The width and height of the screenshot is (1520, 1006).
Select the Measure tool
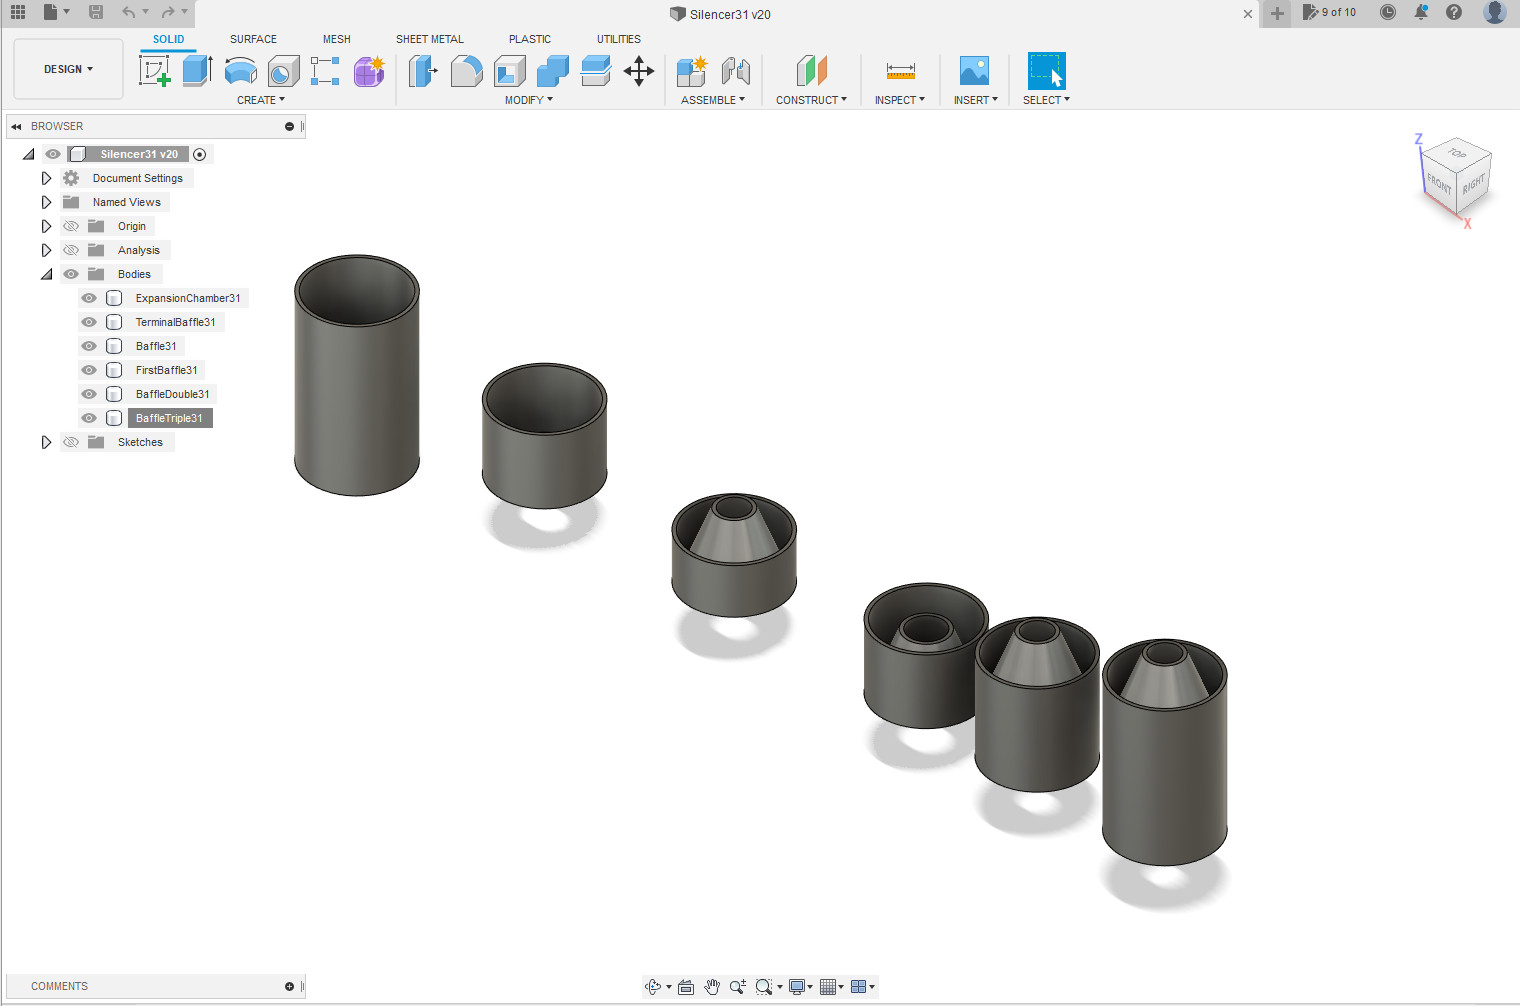900,71
